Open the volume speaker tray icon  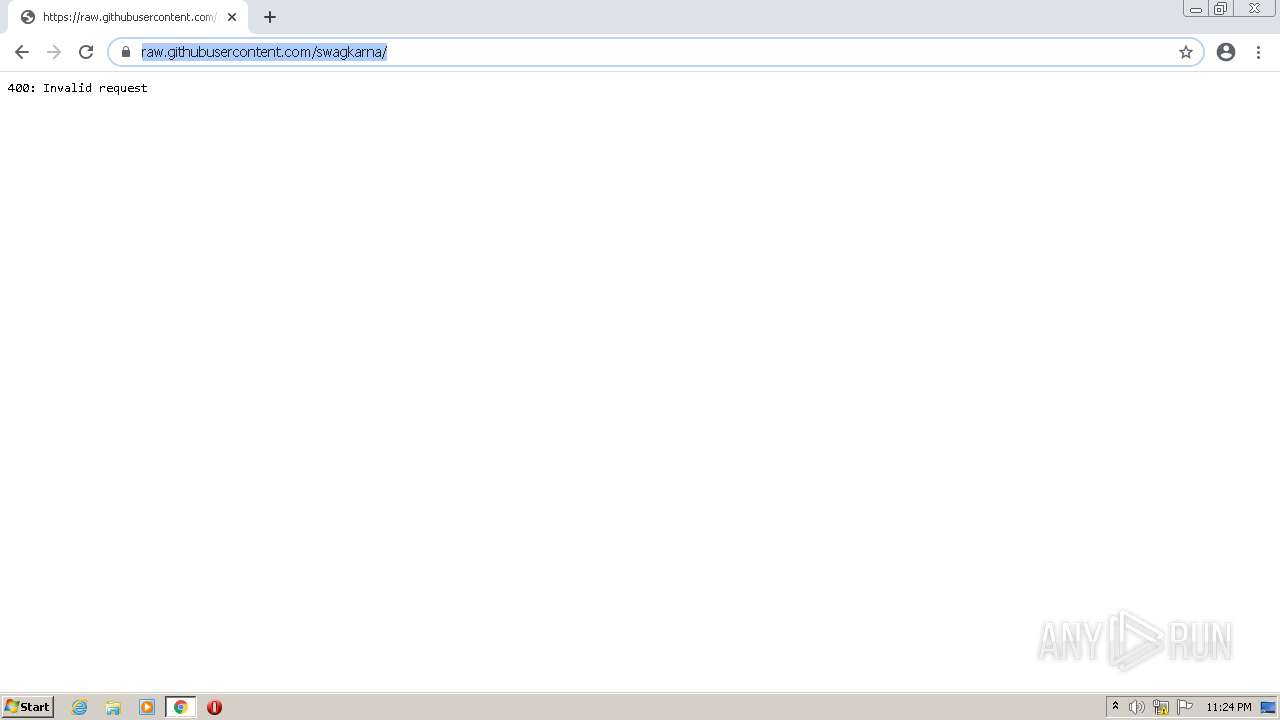1137,707
